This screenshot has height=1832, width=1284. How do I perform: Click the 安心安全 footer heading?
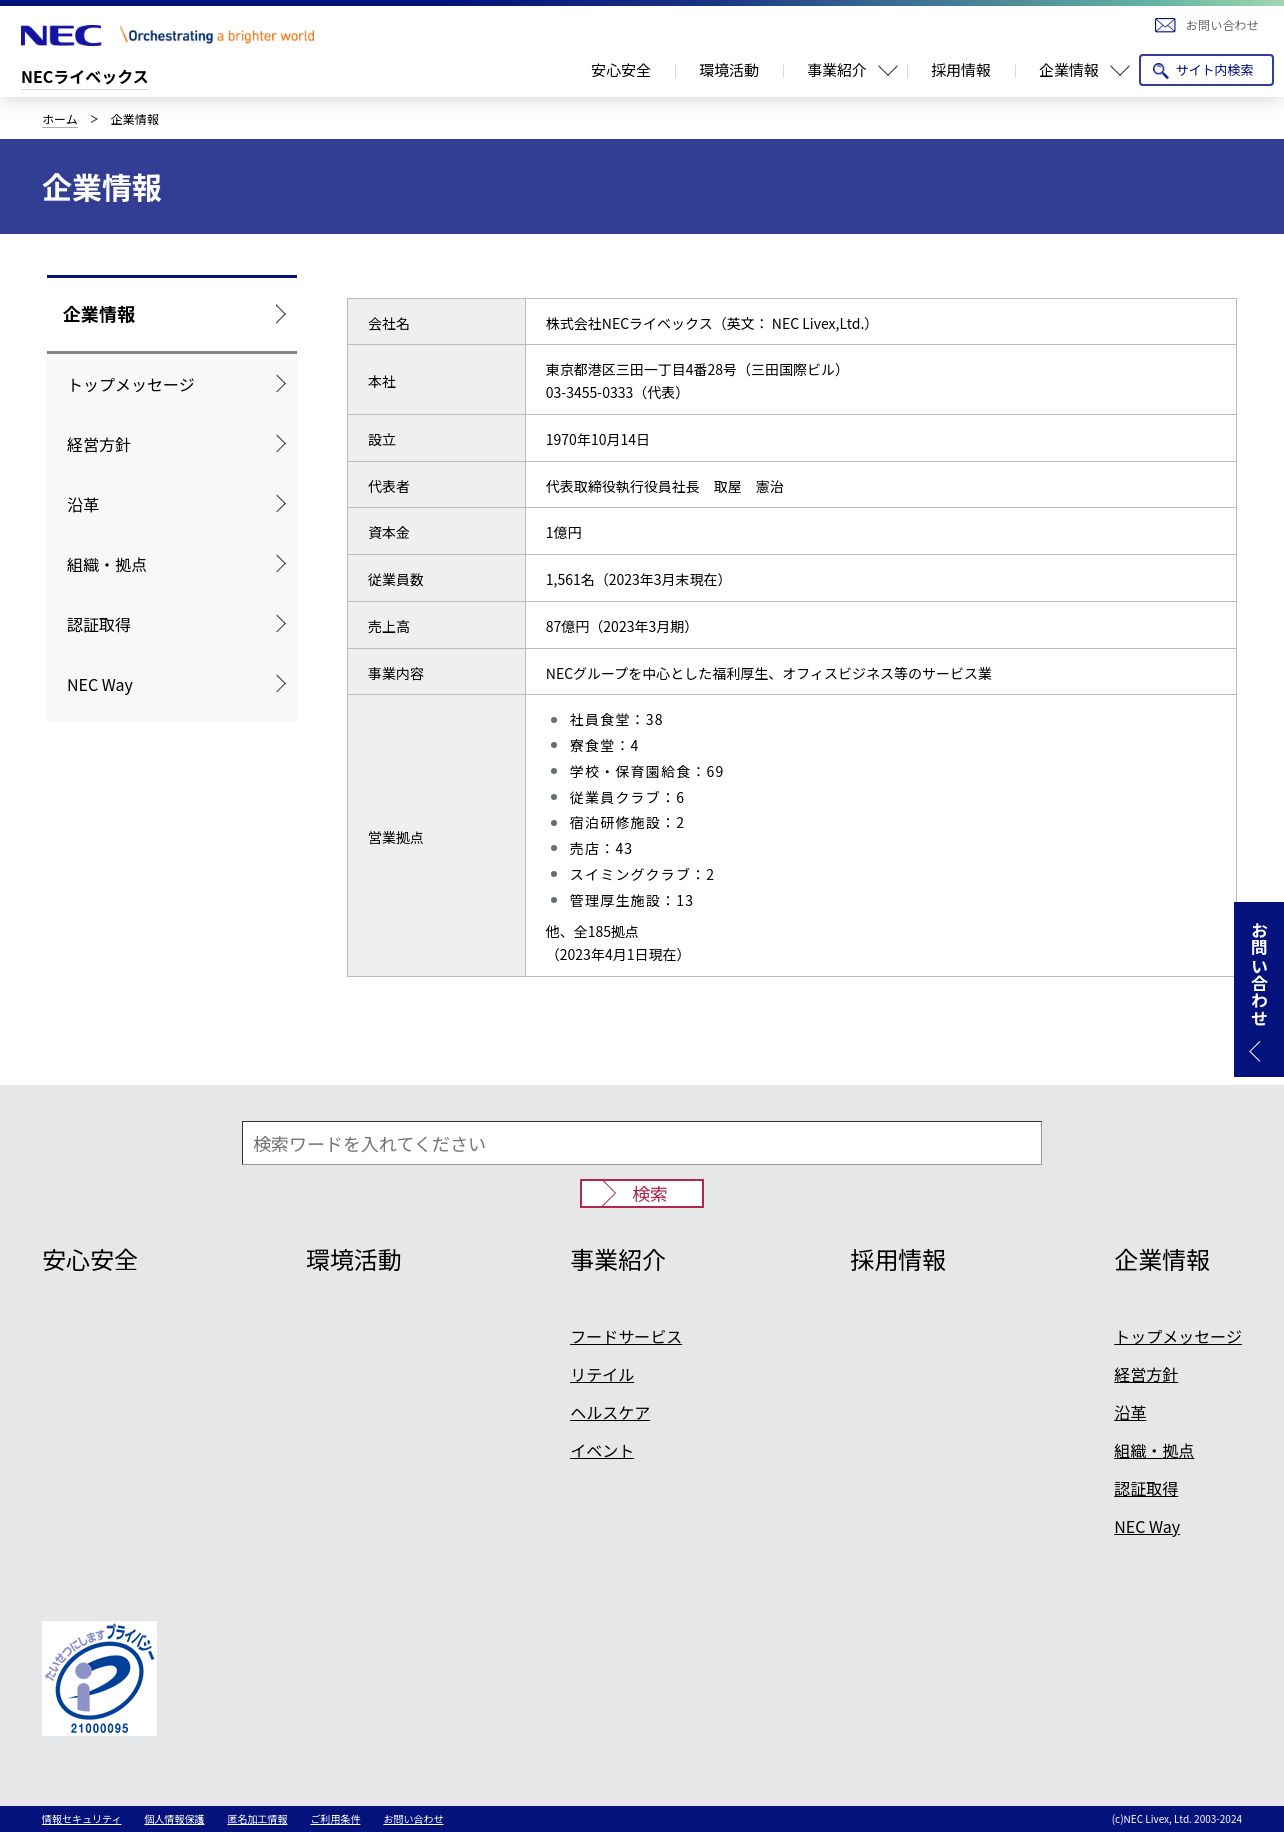click(x=90, y=1260)
